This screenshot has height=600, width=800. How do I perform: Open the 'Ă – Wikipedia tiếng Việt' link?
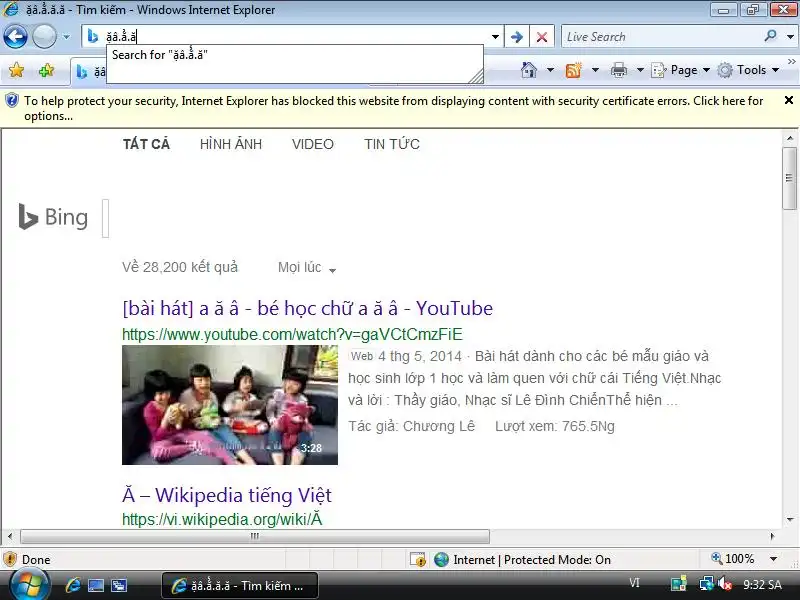227,495
